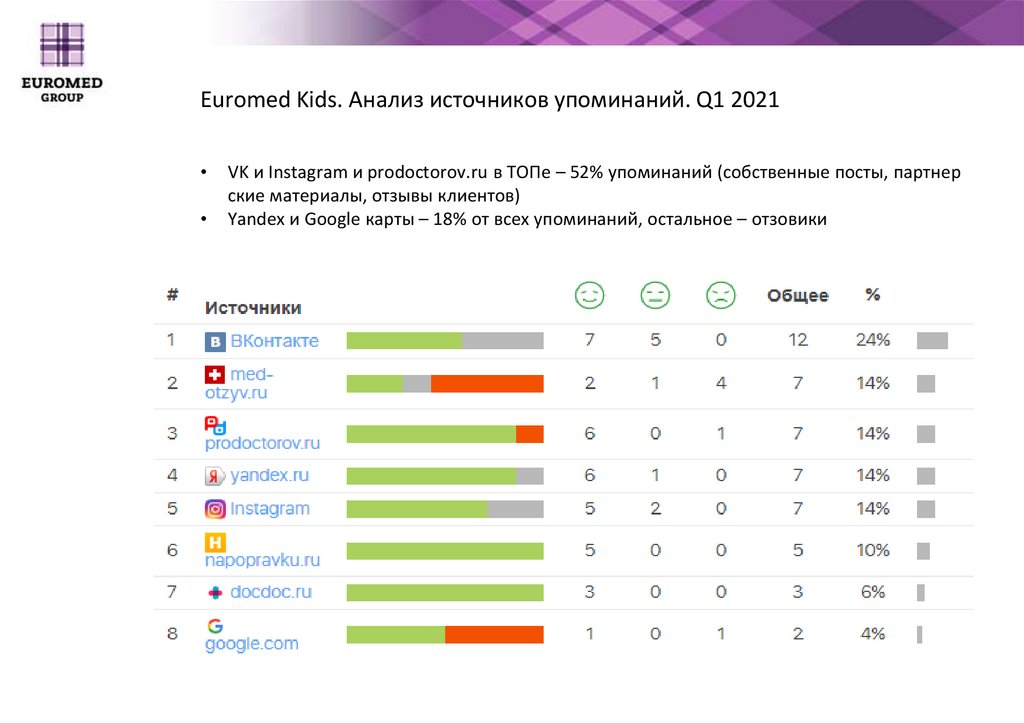Sort by the Источники column header
The width and height of the screenshot is (1024, 723).
(x=253, y=308)
